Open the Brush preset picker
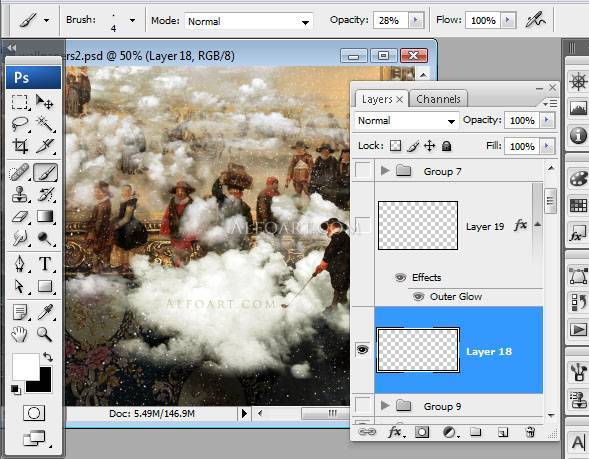Screen dimensions: 589x459 coord(132,20)
